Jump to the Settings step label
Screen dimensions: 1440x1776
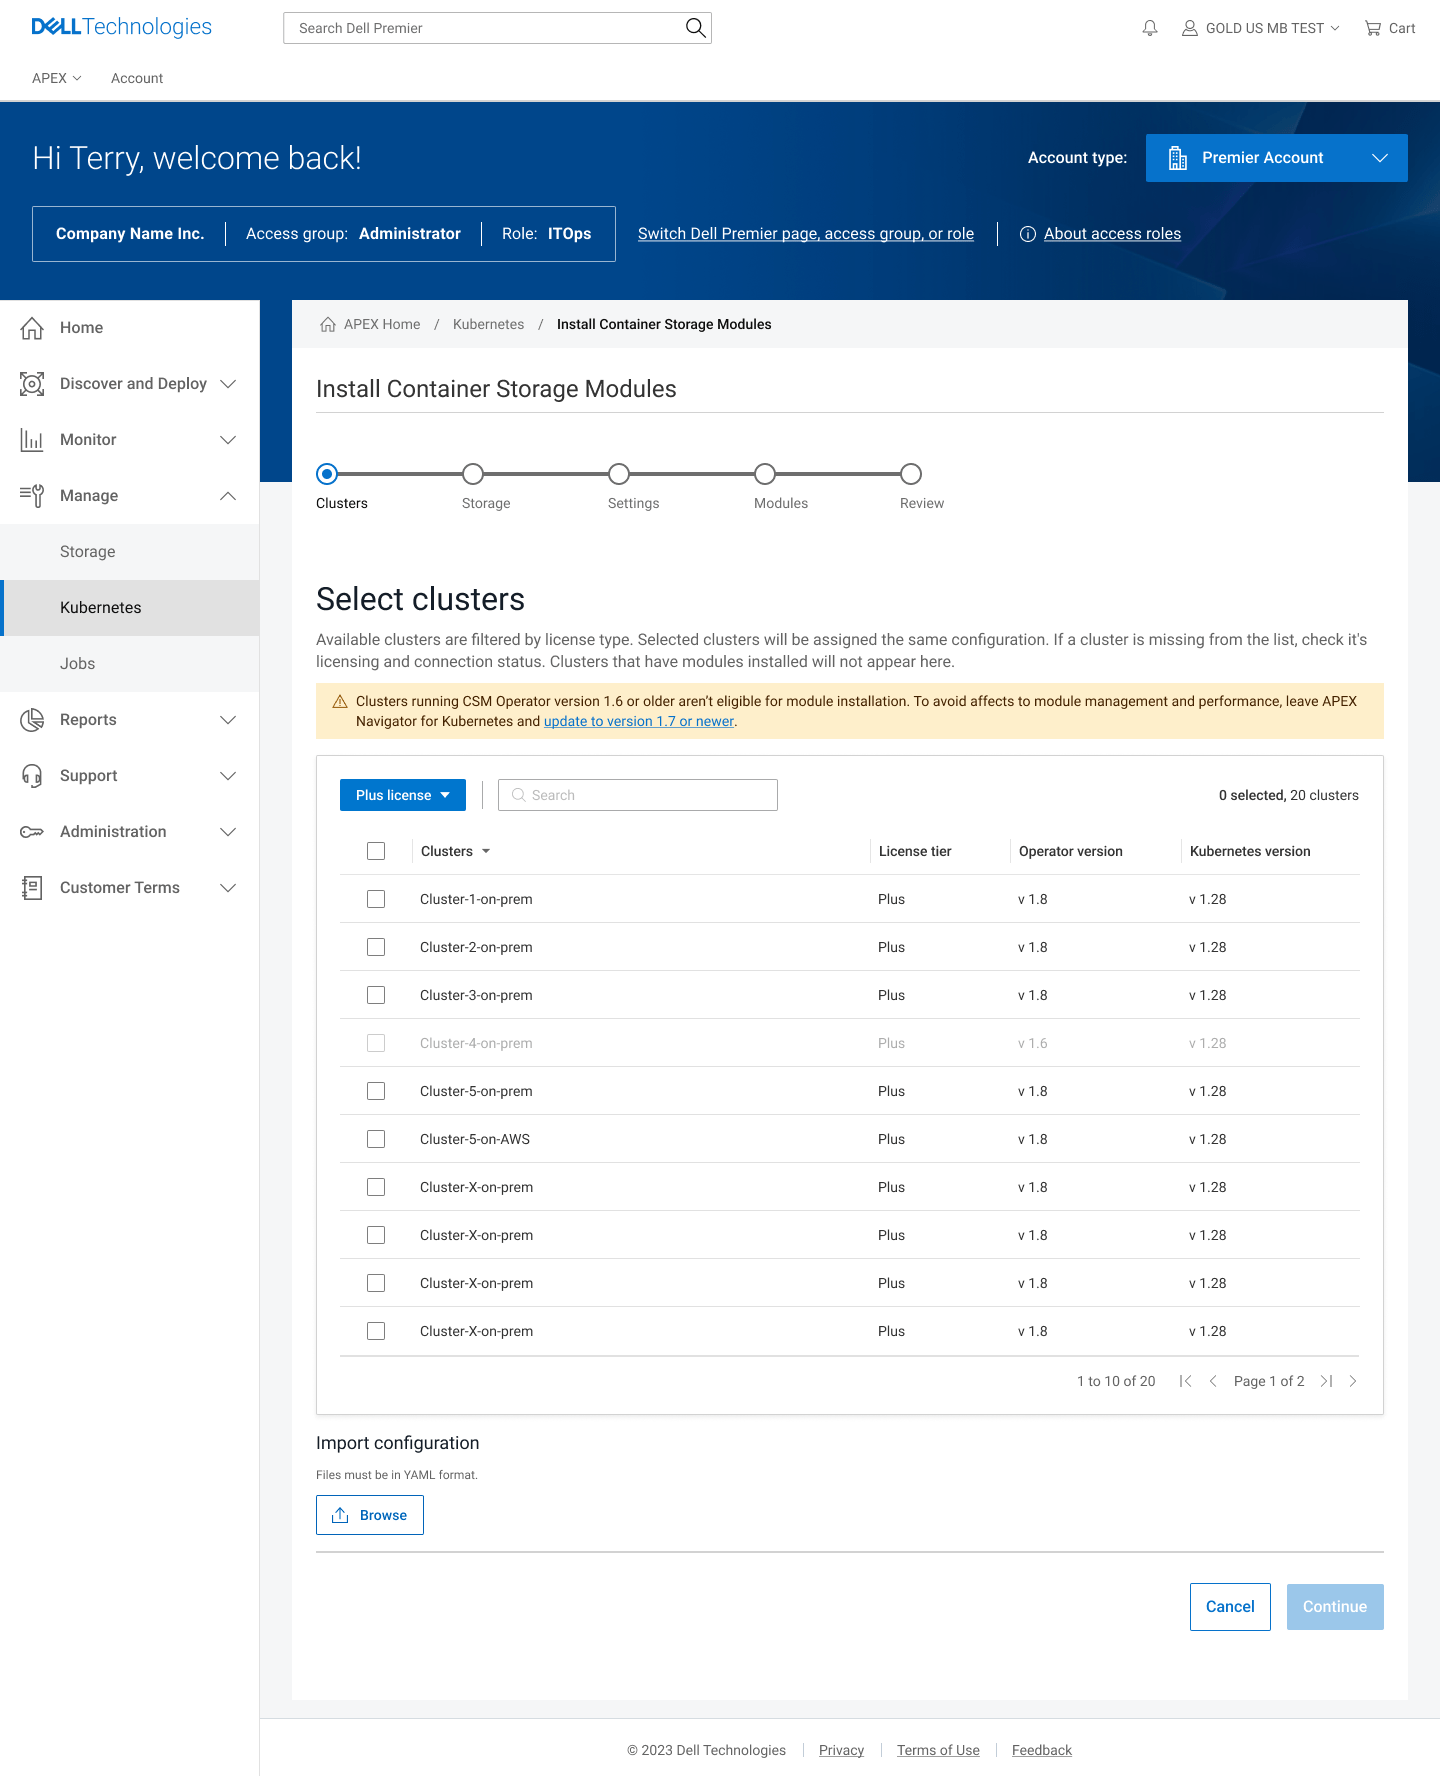[x=633, y=503]
